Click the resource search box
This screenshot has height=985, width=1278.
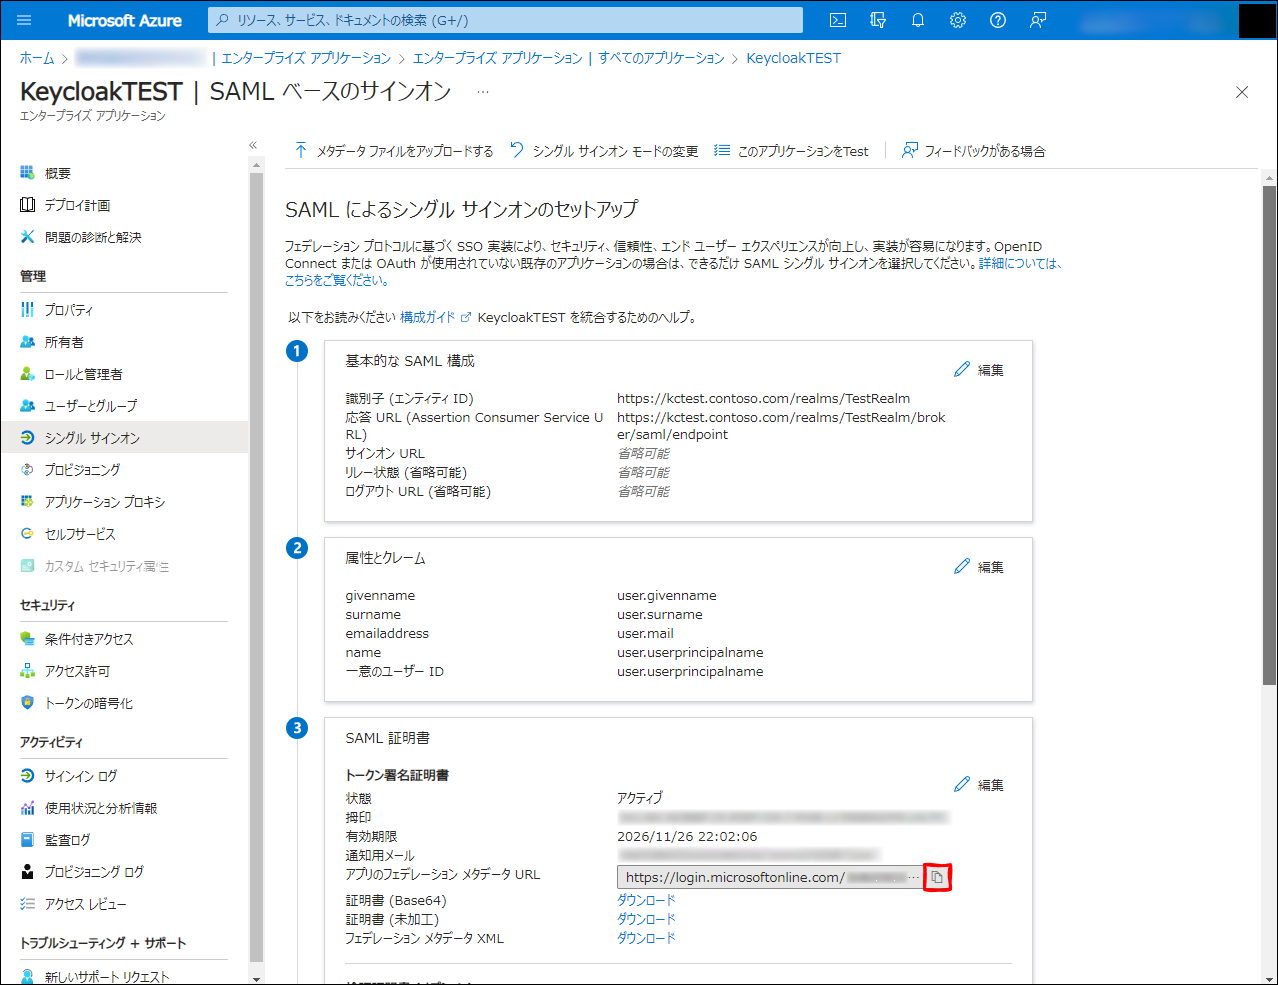coord(505,20)
